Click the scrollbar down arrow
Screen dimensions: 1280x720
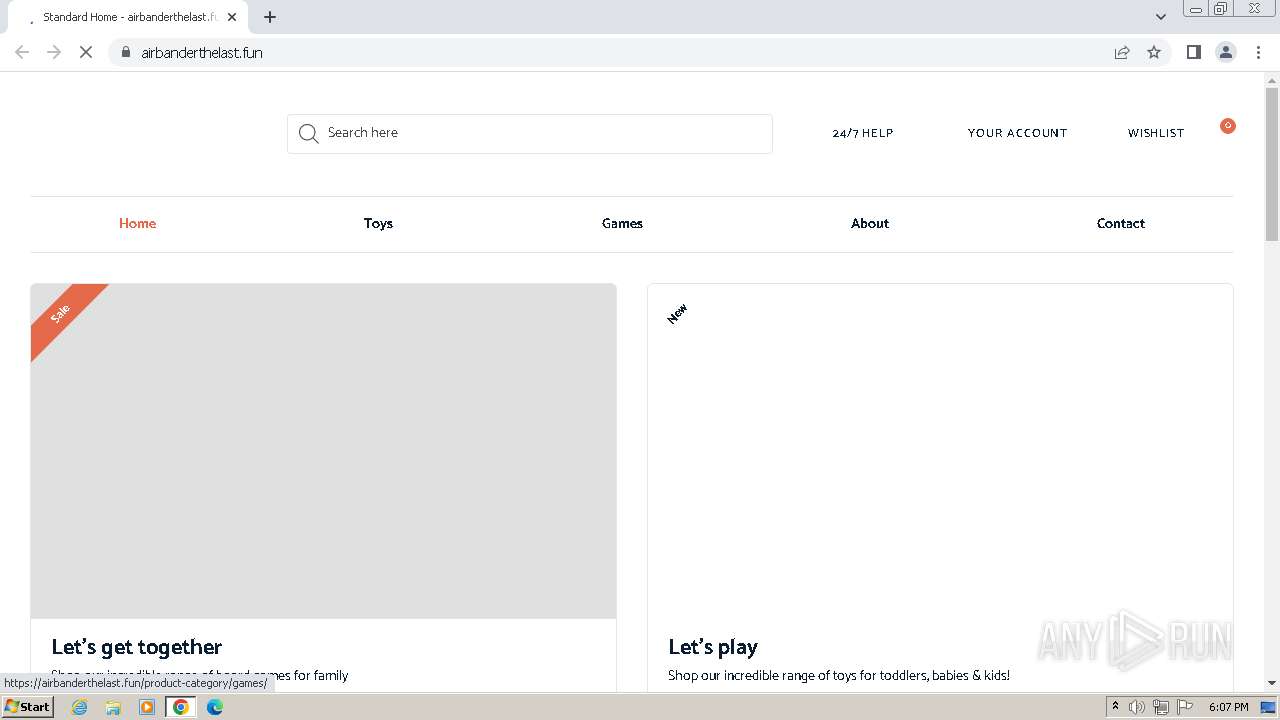pos(1272,683)
